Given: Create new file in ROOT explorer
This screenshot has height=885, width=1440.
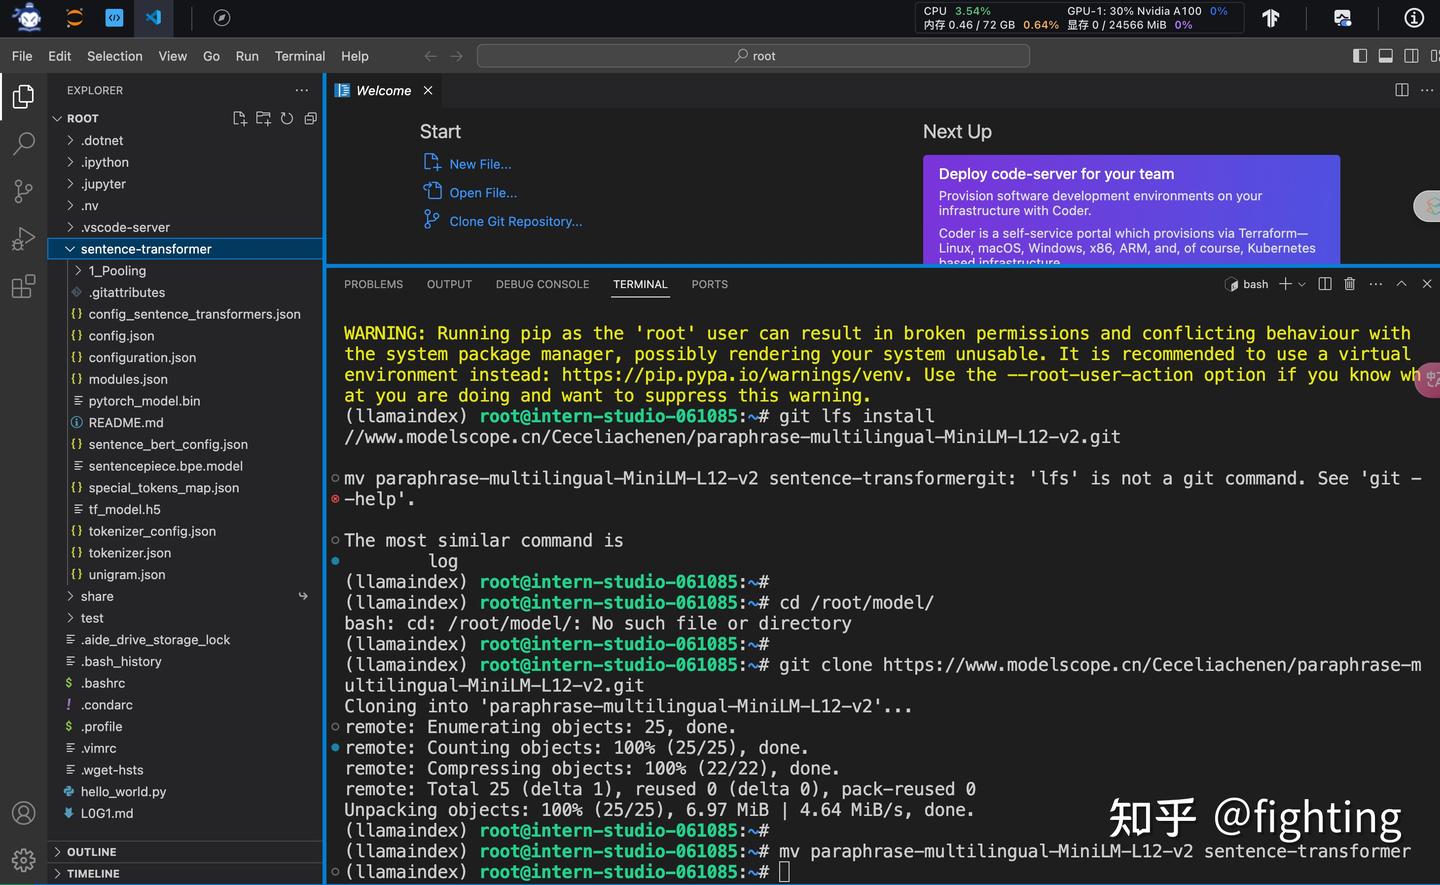Looking at the screenshot, I should 240,118.
